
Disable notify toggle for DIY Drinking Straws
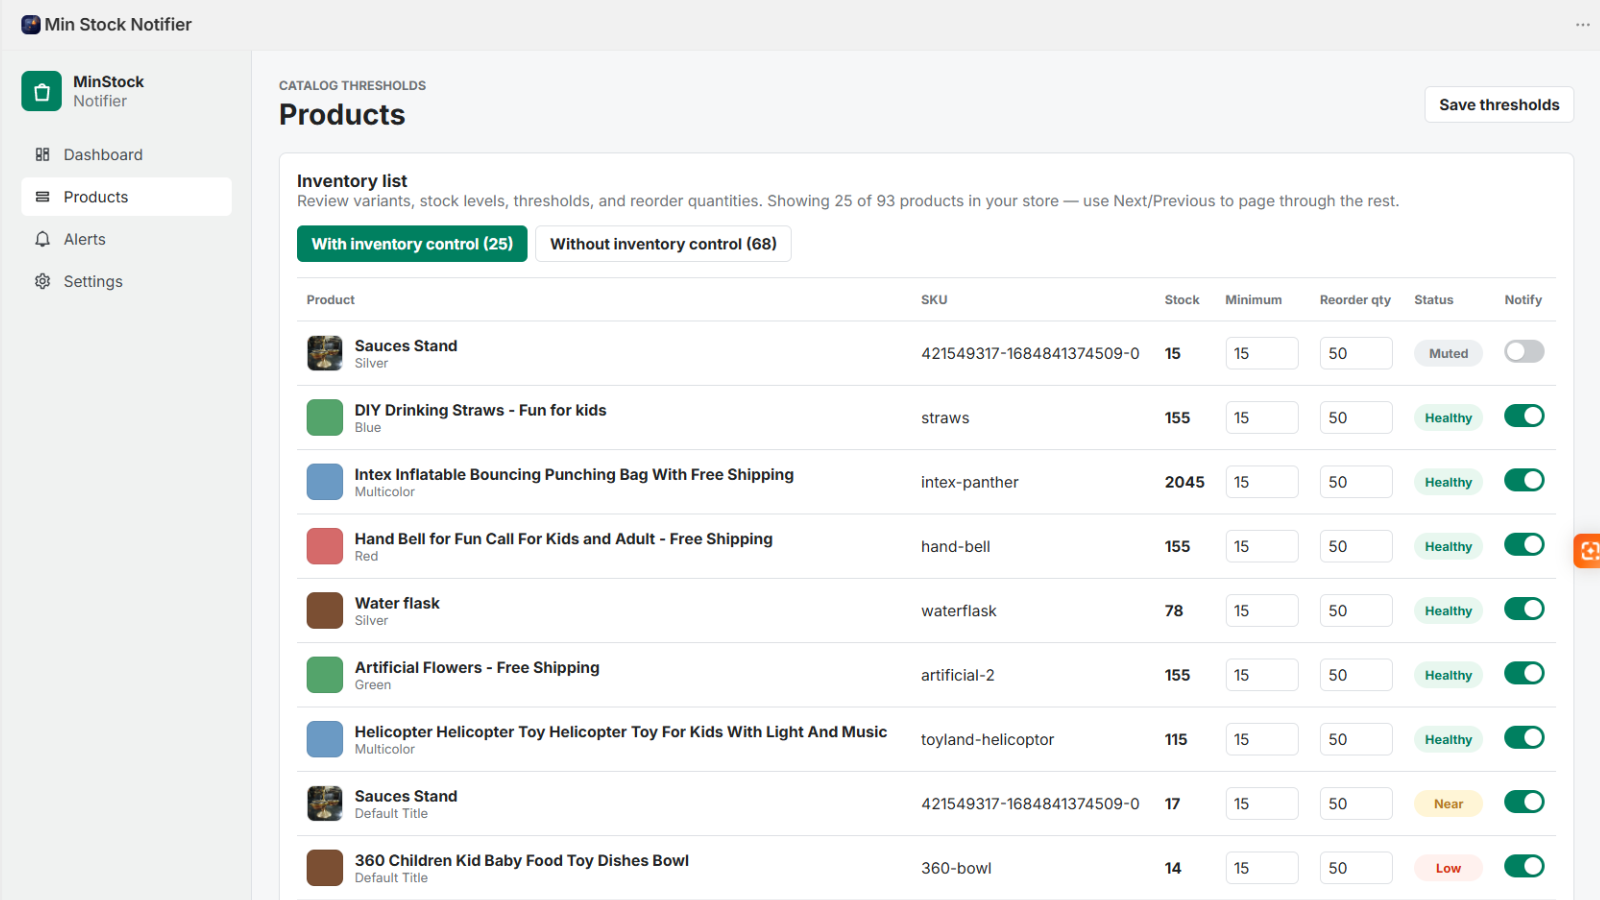[x=1524, y=416]
